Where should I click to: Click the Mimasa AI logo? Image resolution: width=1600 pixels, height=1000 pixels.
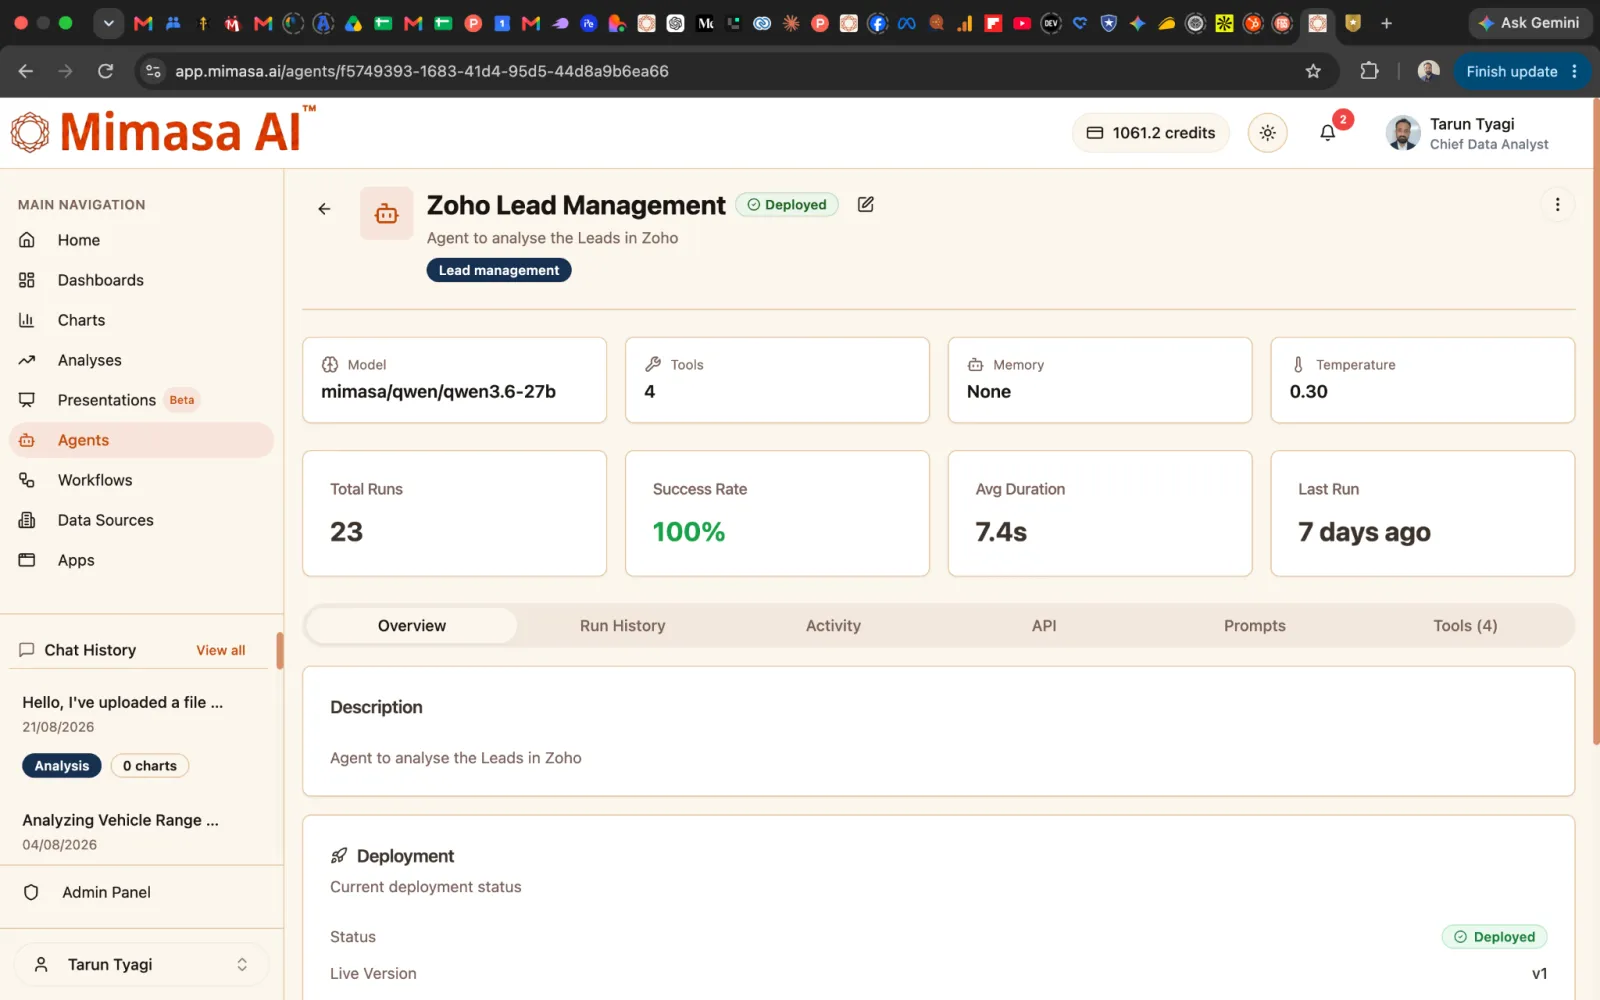pyautogui.click(x=162, y=131)
